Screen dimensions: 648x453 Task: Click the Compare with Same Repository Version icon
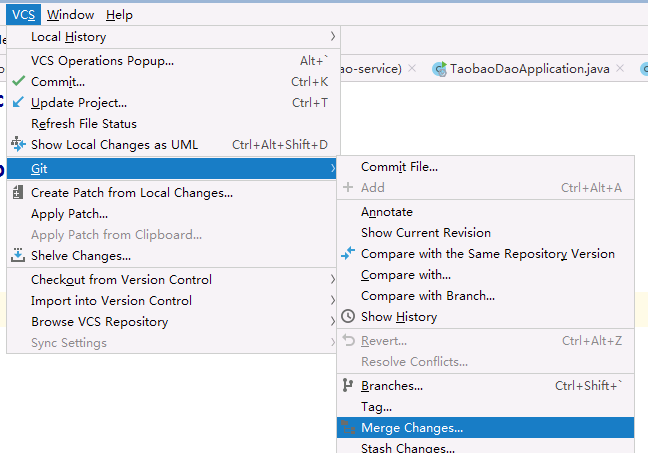coord(348,253)
